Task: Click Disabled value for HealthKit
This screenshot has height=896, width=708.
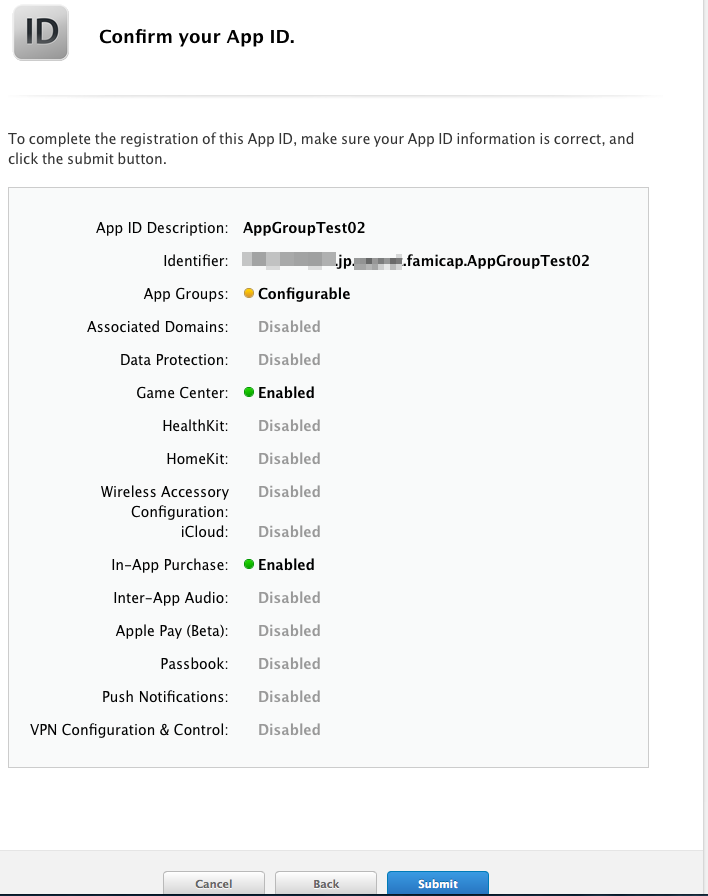Action: [289, 426]
